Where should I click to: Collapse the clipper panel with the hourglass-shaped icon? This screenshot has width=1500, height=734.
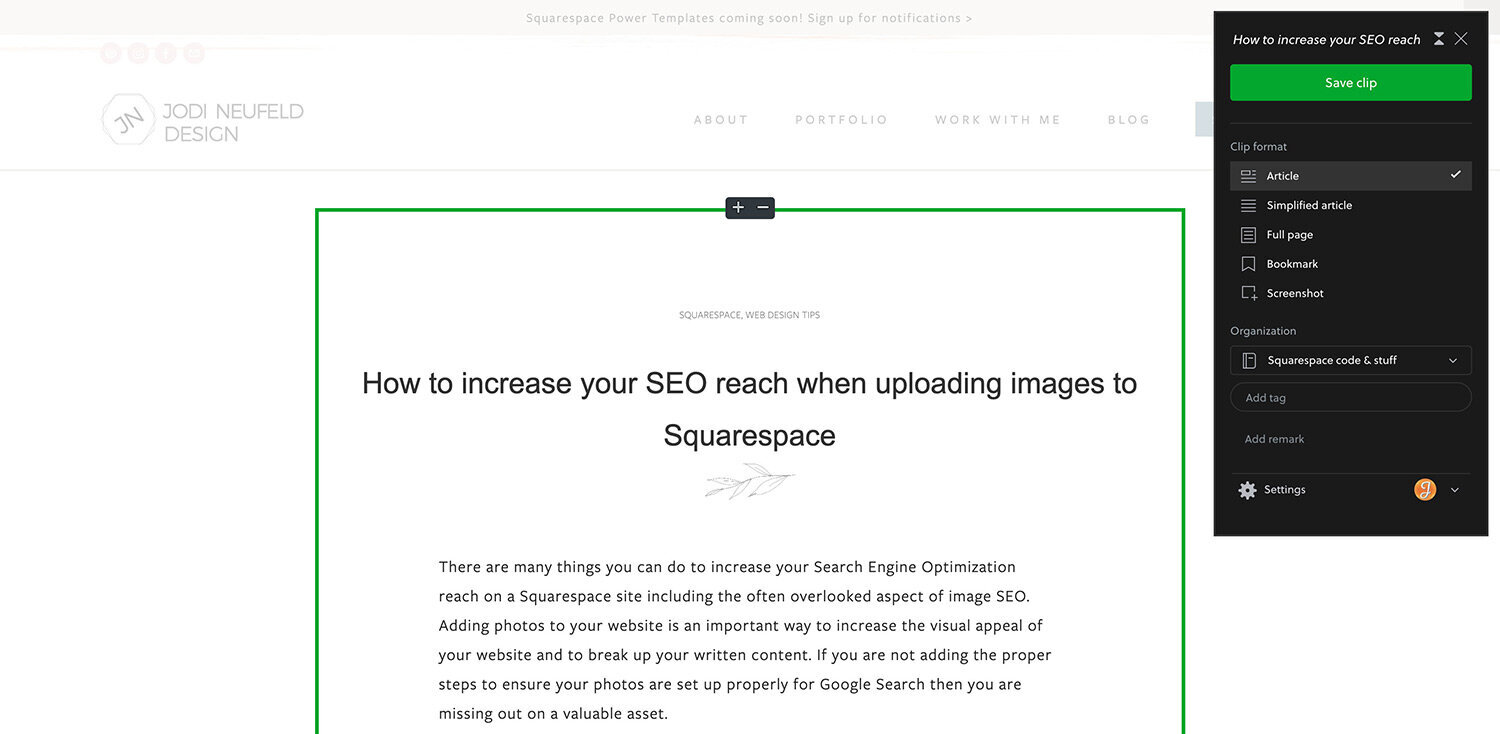pyautogui.click(x=1439, y=39)
